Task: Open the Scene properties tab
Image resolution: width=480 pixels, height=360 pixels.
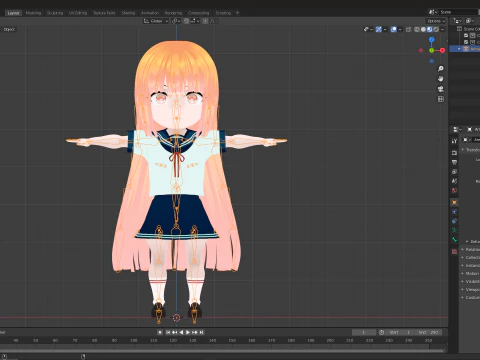Action: (x=454, y=181)
